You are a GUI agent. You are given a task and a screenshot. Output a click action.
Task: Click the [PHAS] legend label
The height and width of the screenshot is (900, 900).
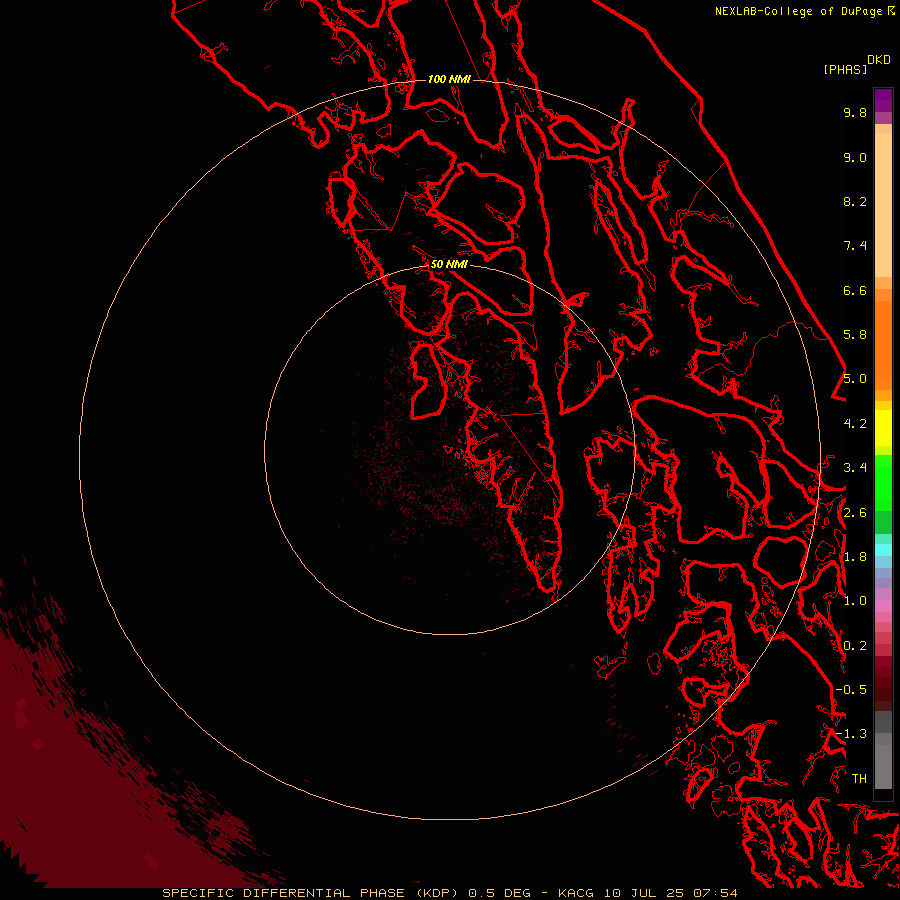(845, 70)
